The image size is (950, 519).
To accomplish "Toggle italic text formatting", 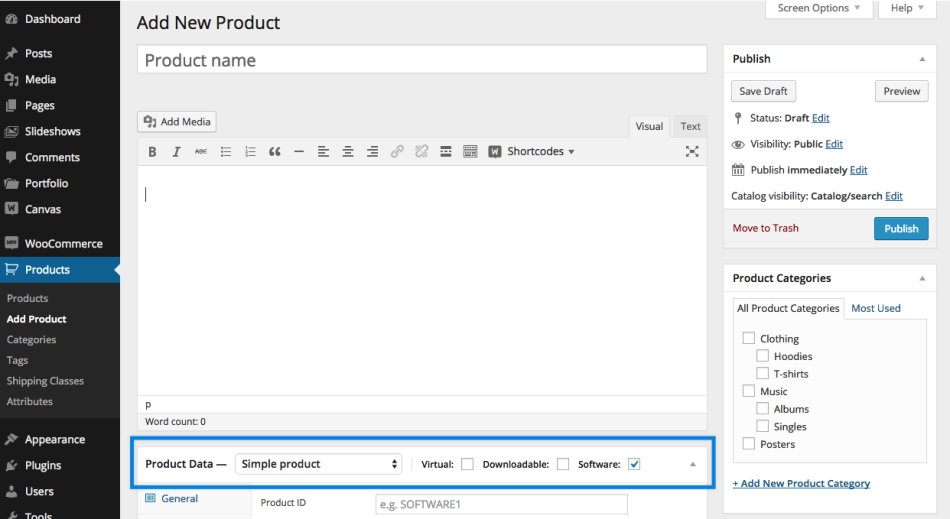I will click(176, 152).
